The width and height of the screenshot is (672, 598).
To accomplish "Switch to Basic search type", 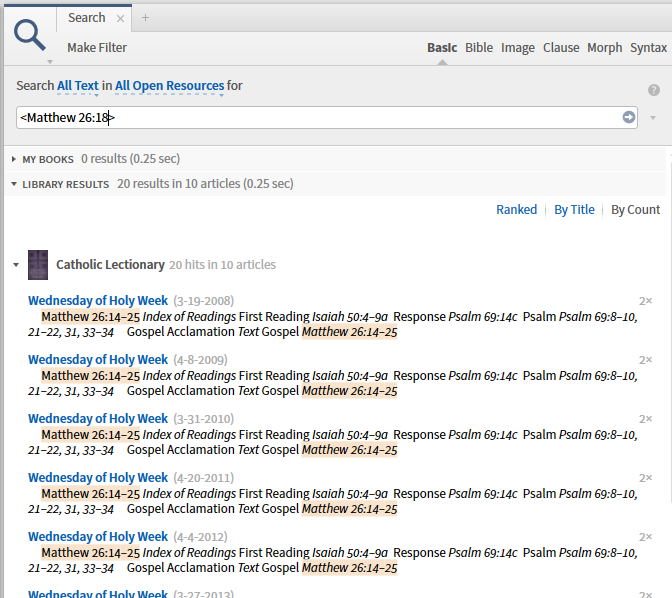I will [x=442, y=48].
